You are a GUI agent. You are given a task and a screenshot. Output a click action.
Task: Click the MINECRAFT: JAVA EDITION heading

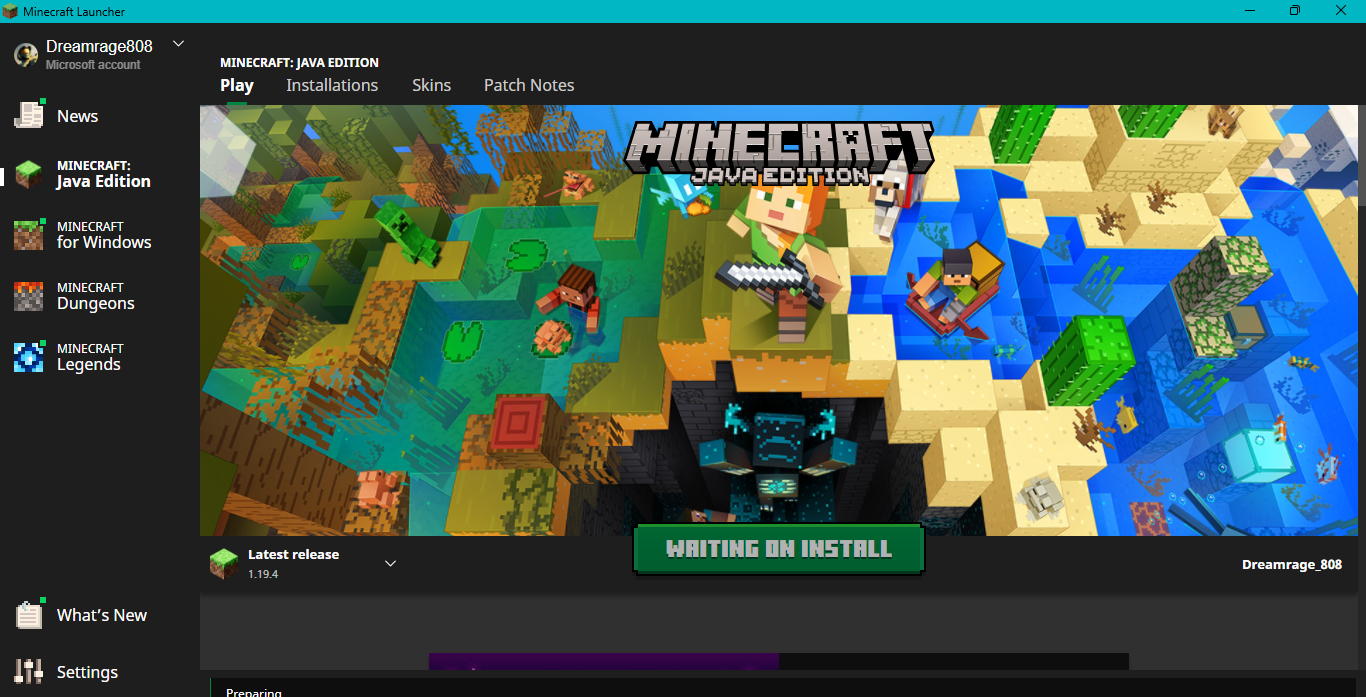pyautogui.click(x=300, y=62)
